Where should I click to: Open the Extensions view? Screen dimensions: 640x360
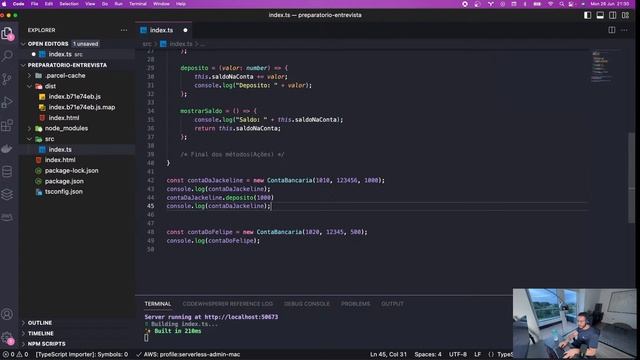click(x=7, y=125)
